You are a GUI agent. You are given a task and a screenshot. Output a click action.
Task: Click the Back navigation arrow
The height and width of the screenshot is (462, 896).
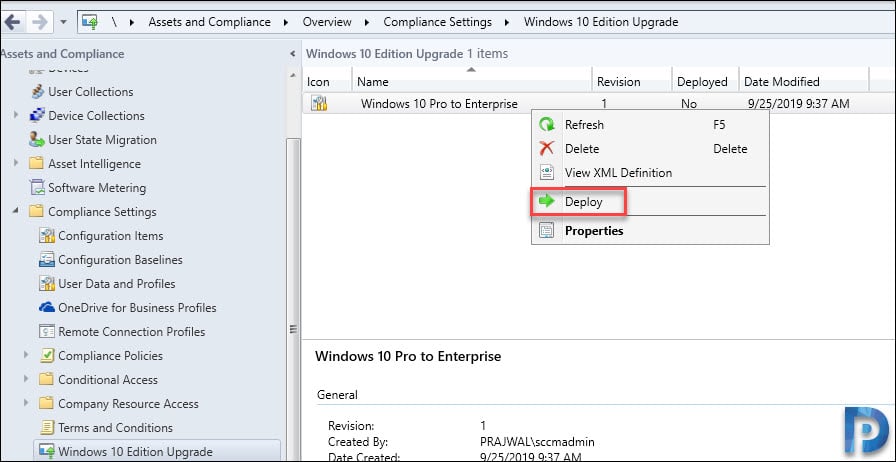click(x=13, y=22)
